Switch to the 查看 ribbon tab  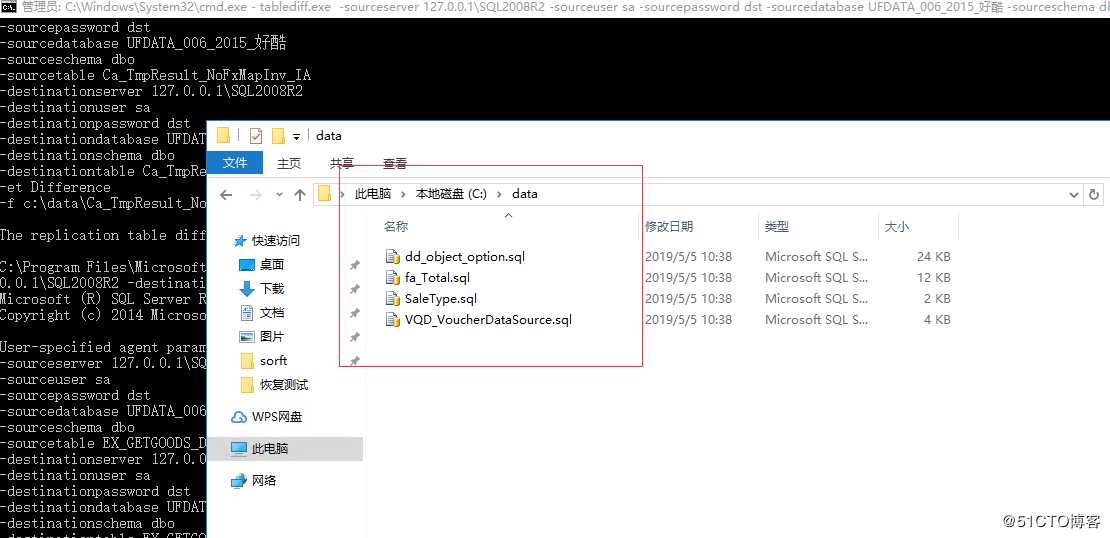coord(395,164)
